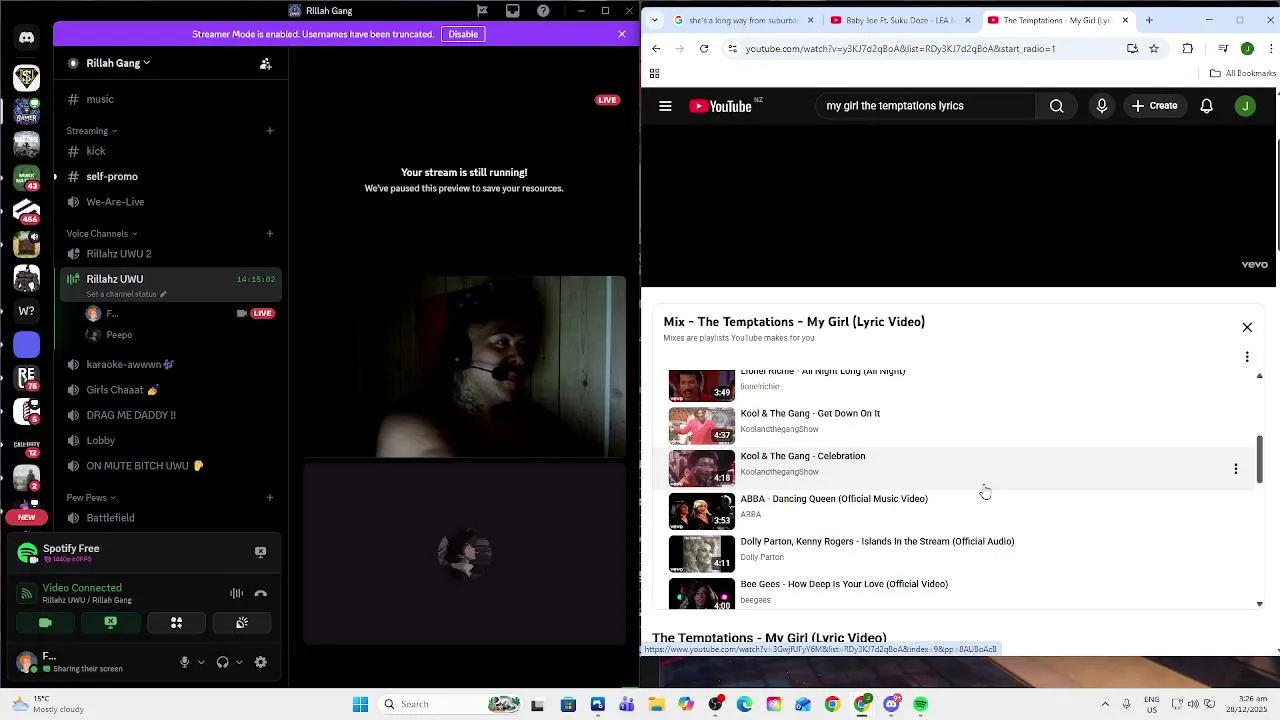Open Discord help icon in the title bar
Viewport: 1280px width, 720px height.
click(x=543, y=11)
